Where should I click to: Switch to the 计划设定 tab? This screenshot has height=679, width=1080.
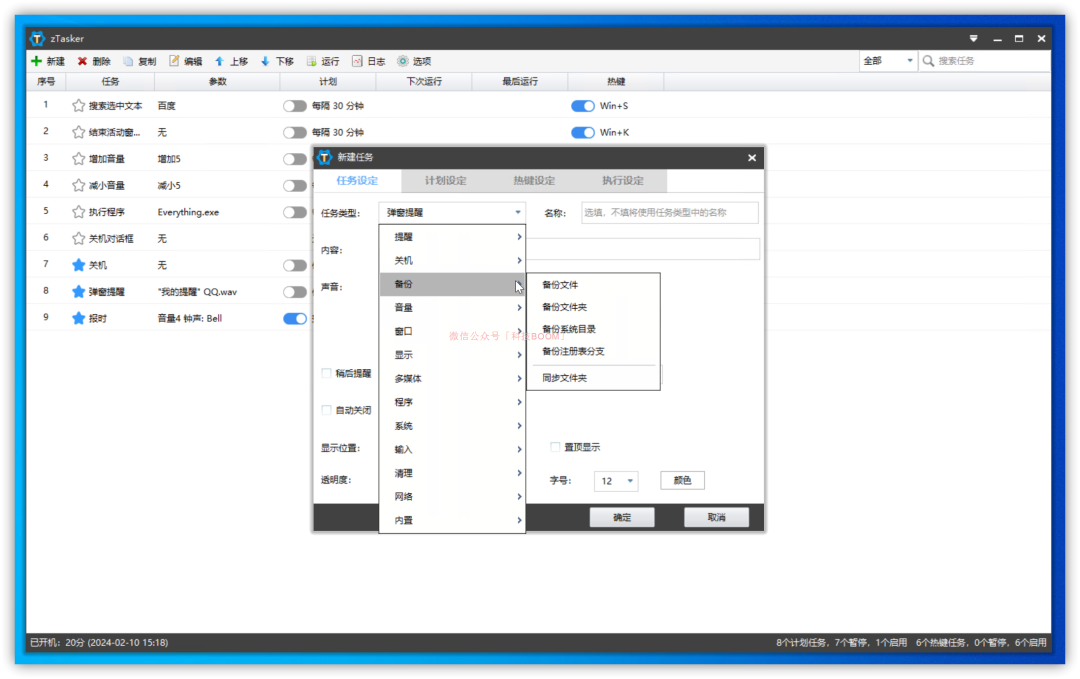tap(445, 181)
